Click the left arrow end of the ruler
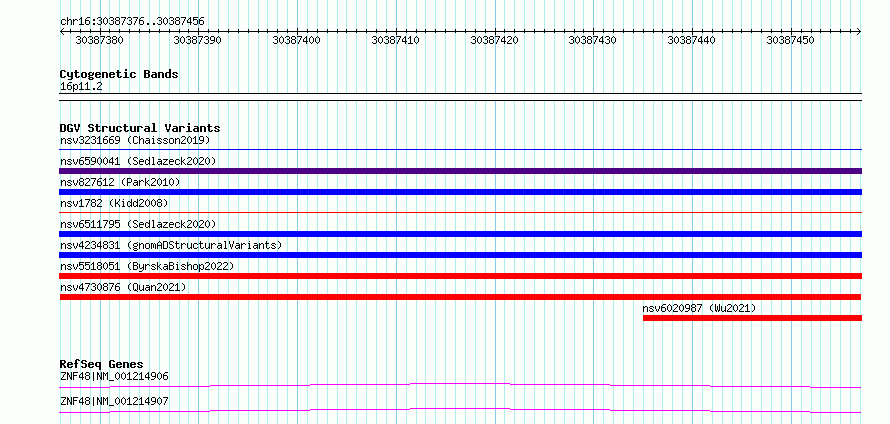This screenshot has height=424, width=890. (62, 32)
